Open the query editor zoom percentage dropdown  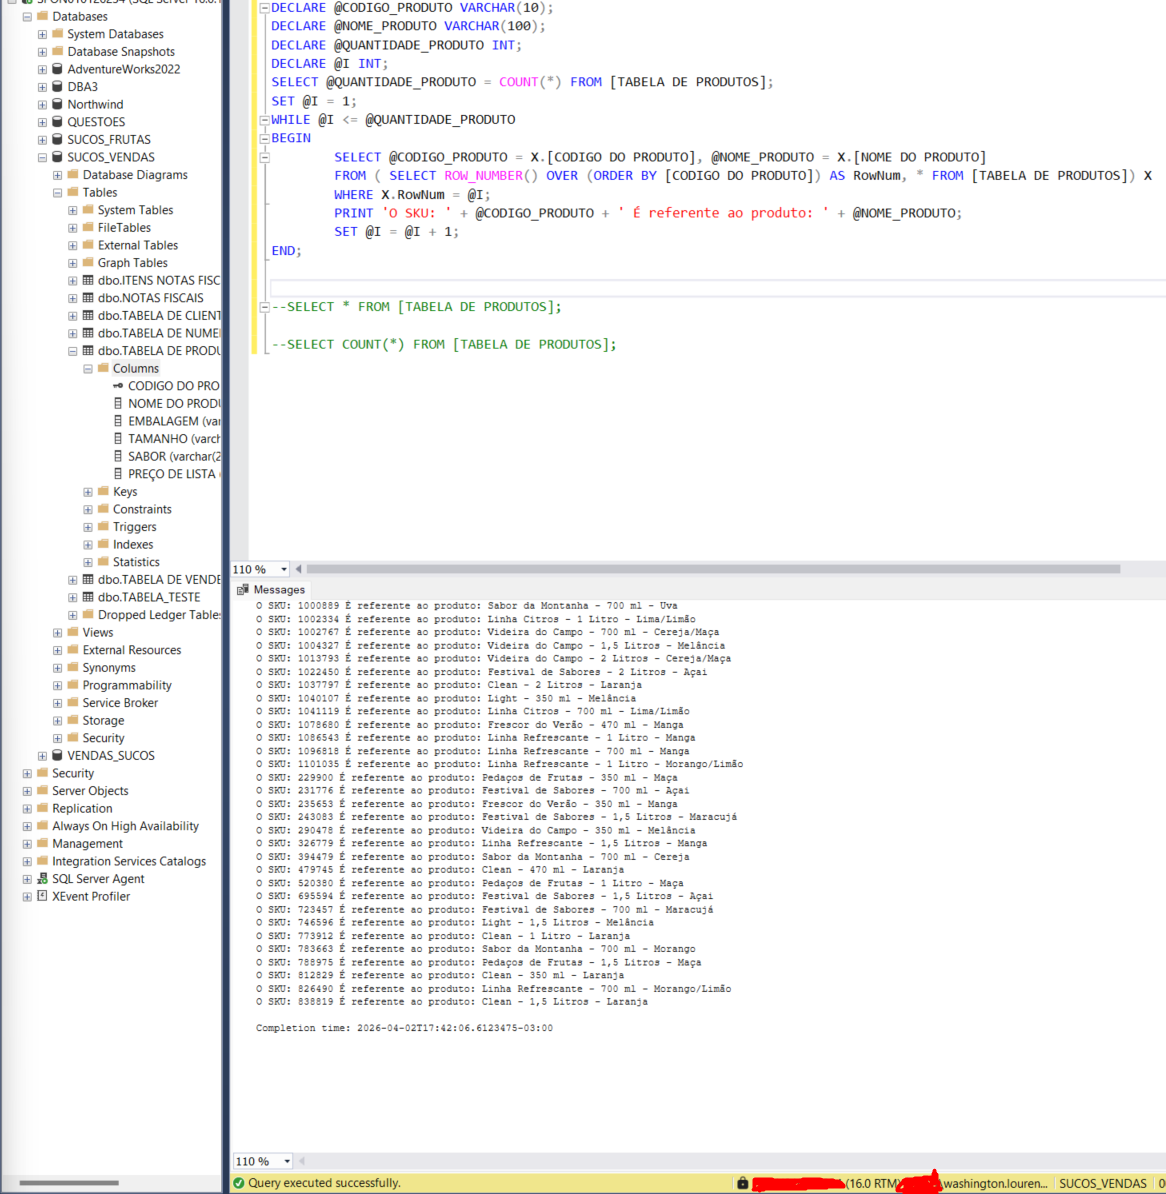pyautogui.click(x=284, y=569)
